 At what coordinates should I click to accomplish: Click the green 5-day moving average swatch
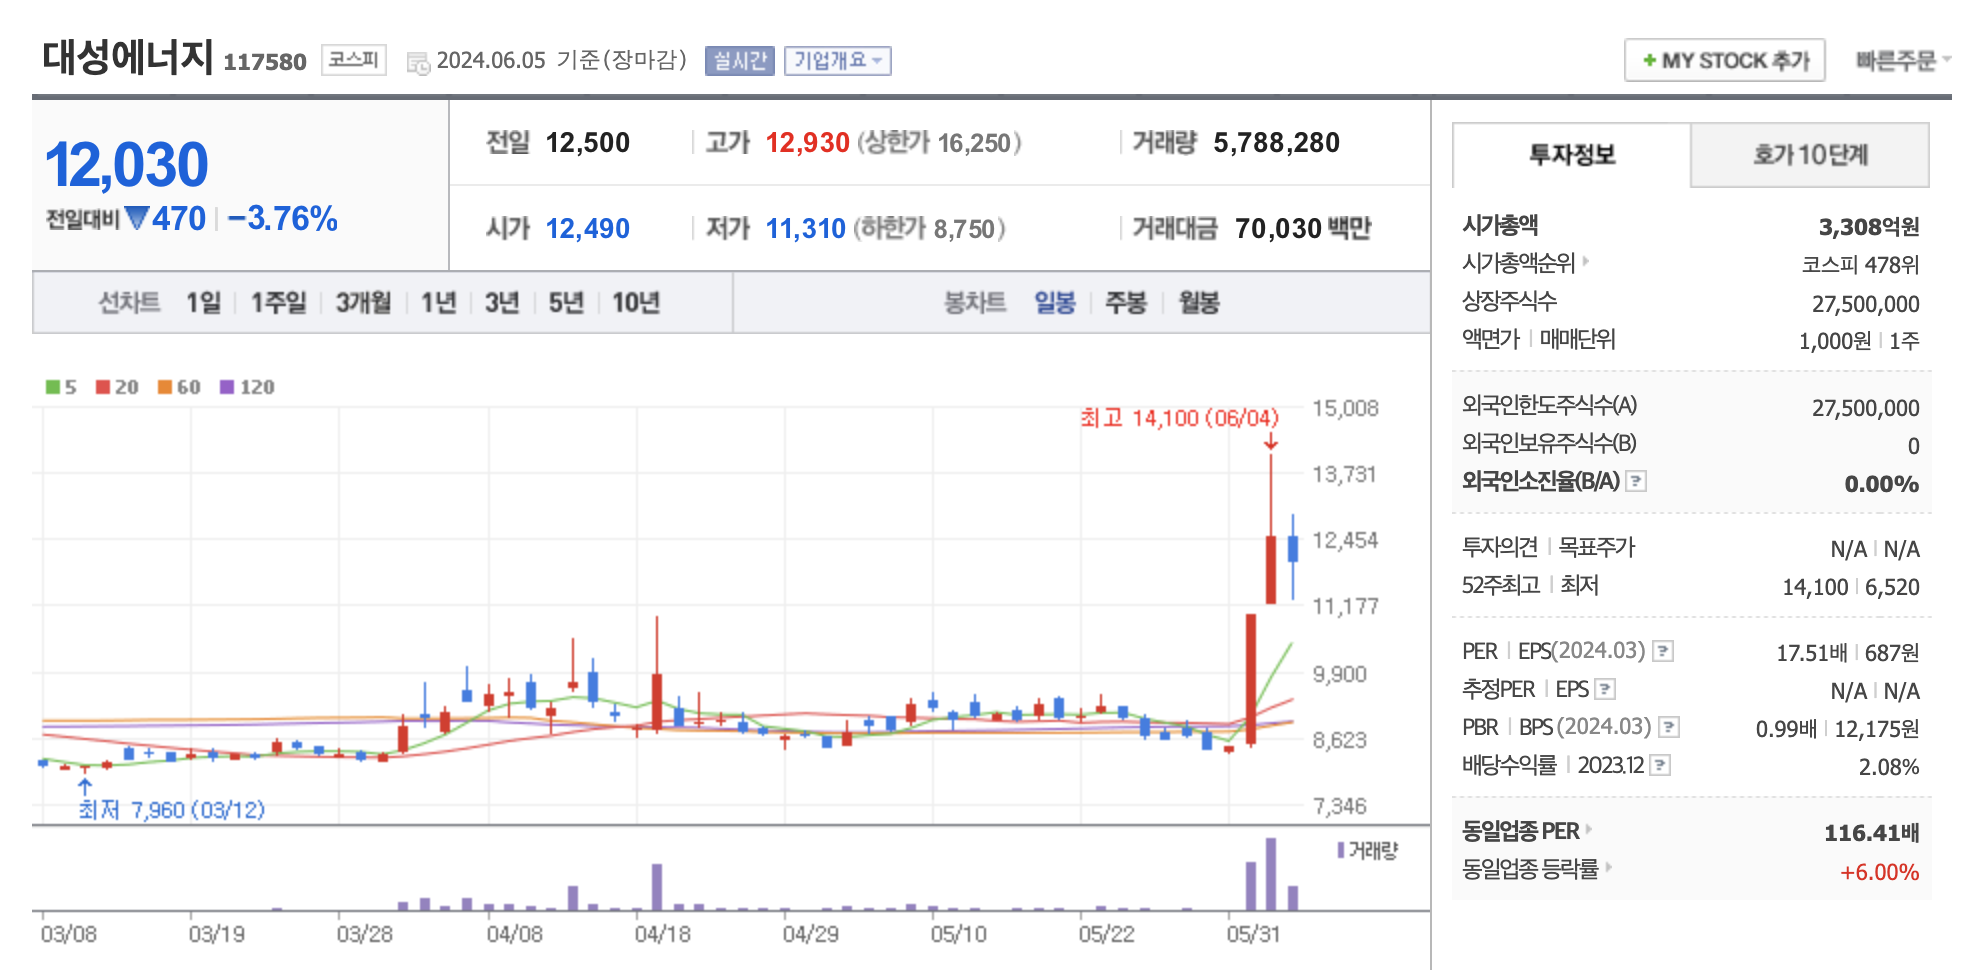click(x=53, y=387)
